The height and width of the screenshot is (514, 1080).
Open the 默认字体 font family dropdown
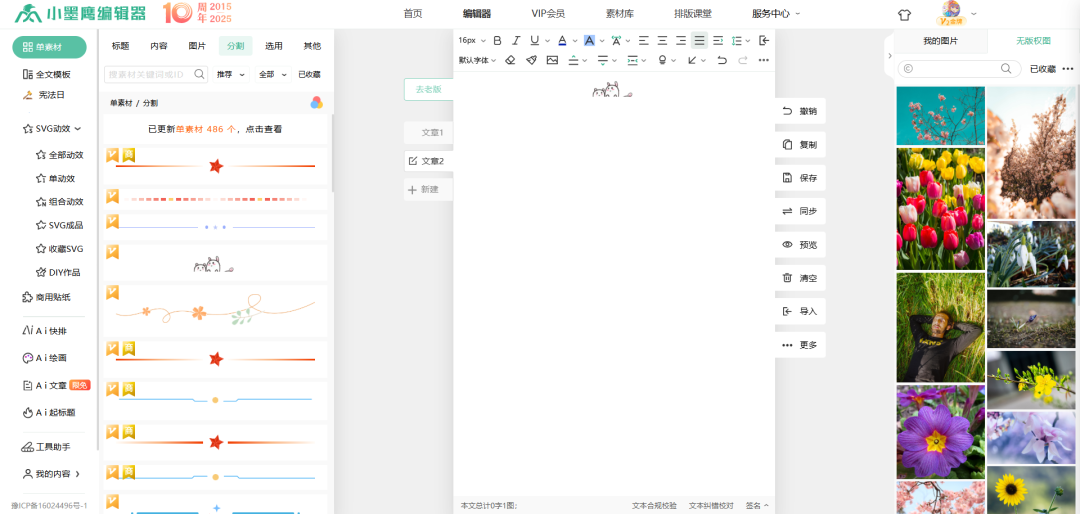coord(477,60)
